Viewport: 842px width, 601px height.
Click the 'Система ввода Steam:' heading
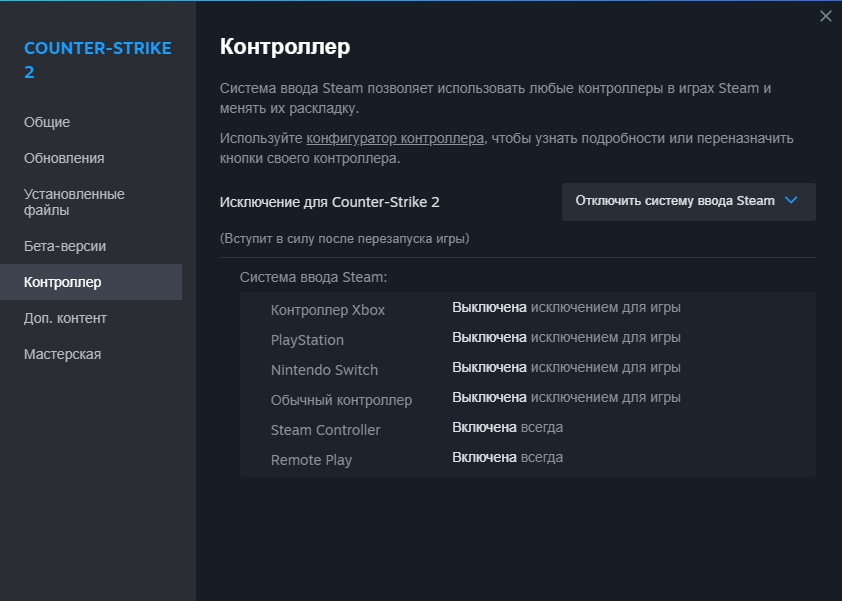pyautogui.click(x=313, y=276)
